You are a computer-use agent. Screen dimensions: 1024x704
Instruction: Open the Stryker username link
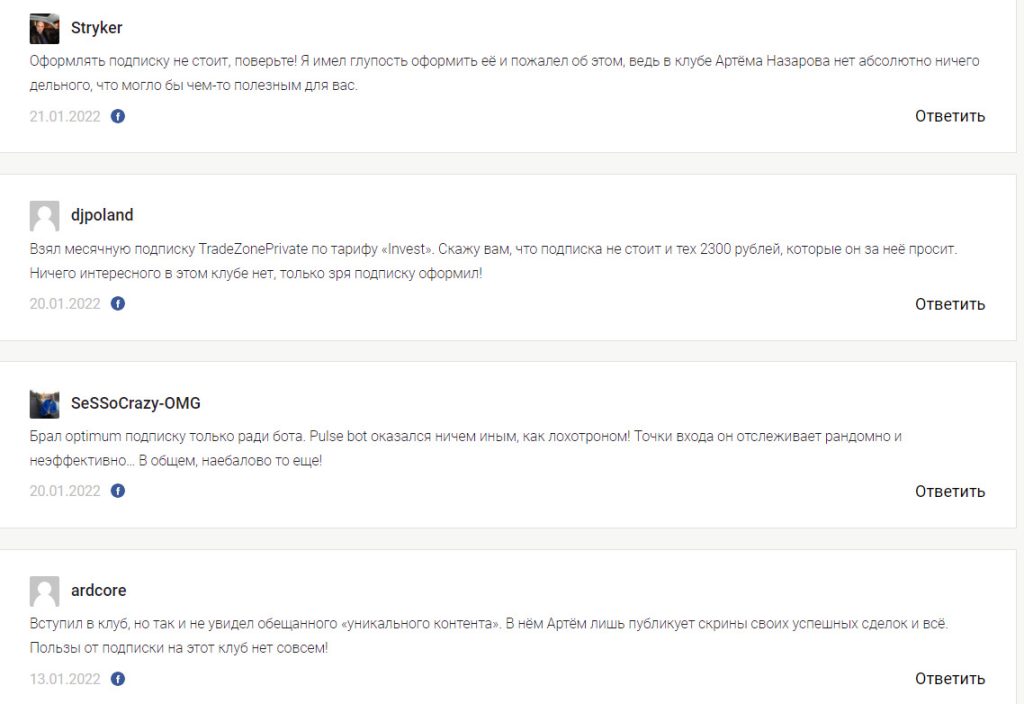coord(97,28)
